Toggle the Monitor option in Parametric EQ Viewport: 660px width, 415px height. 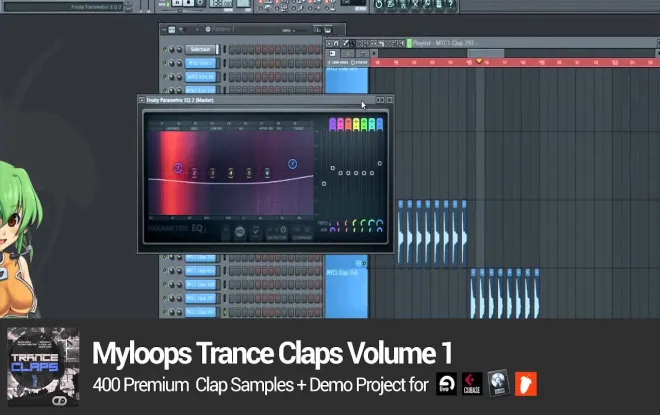[277, 233]
